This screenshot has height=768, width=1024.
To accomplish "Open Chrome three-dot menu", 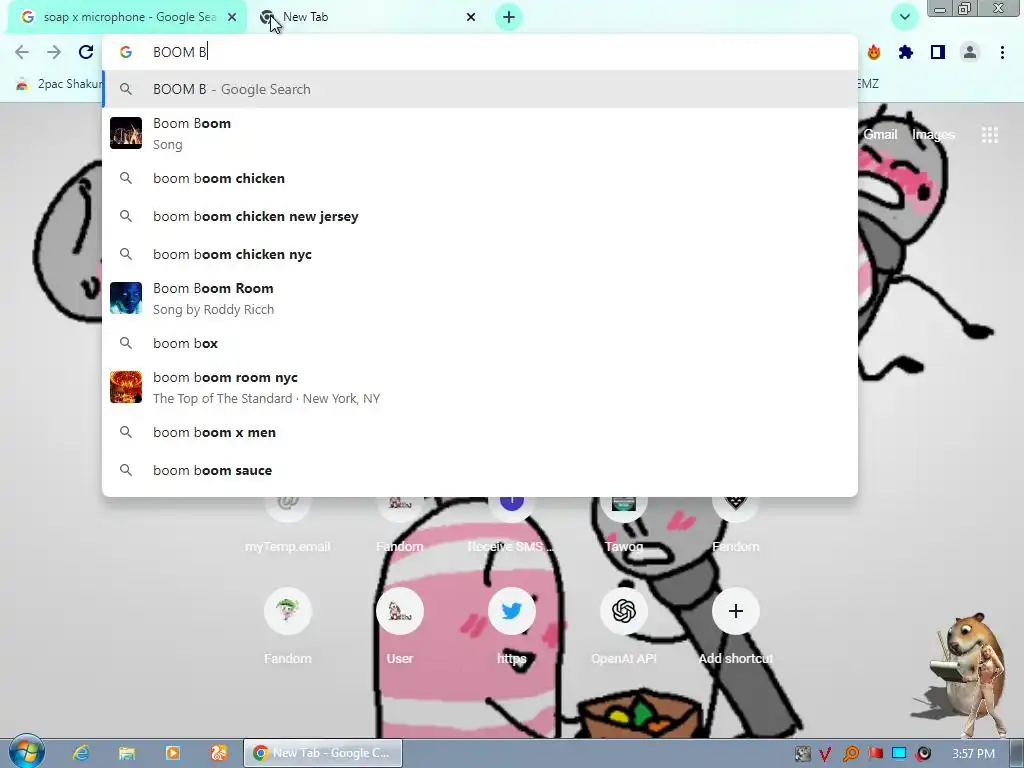I will coord(1002,52).
